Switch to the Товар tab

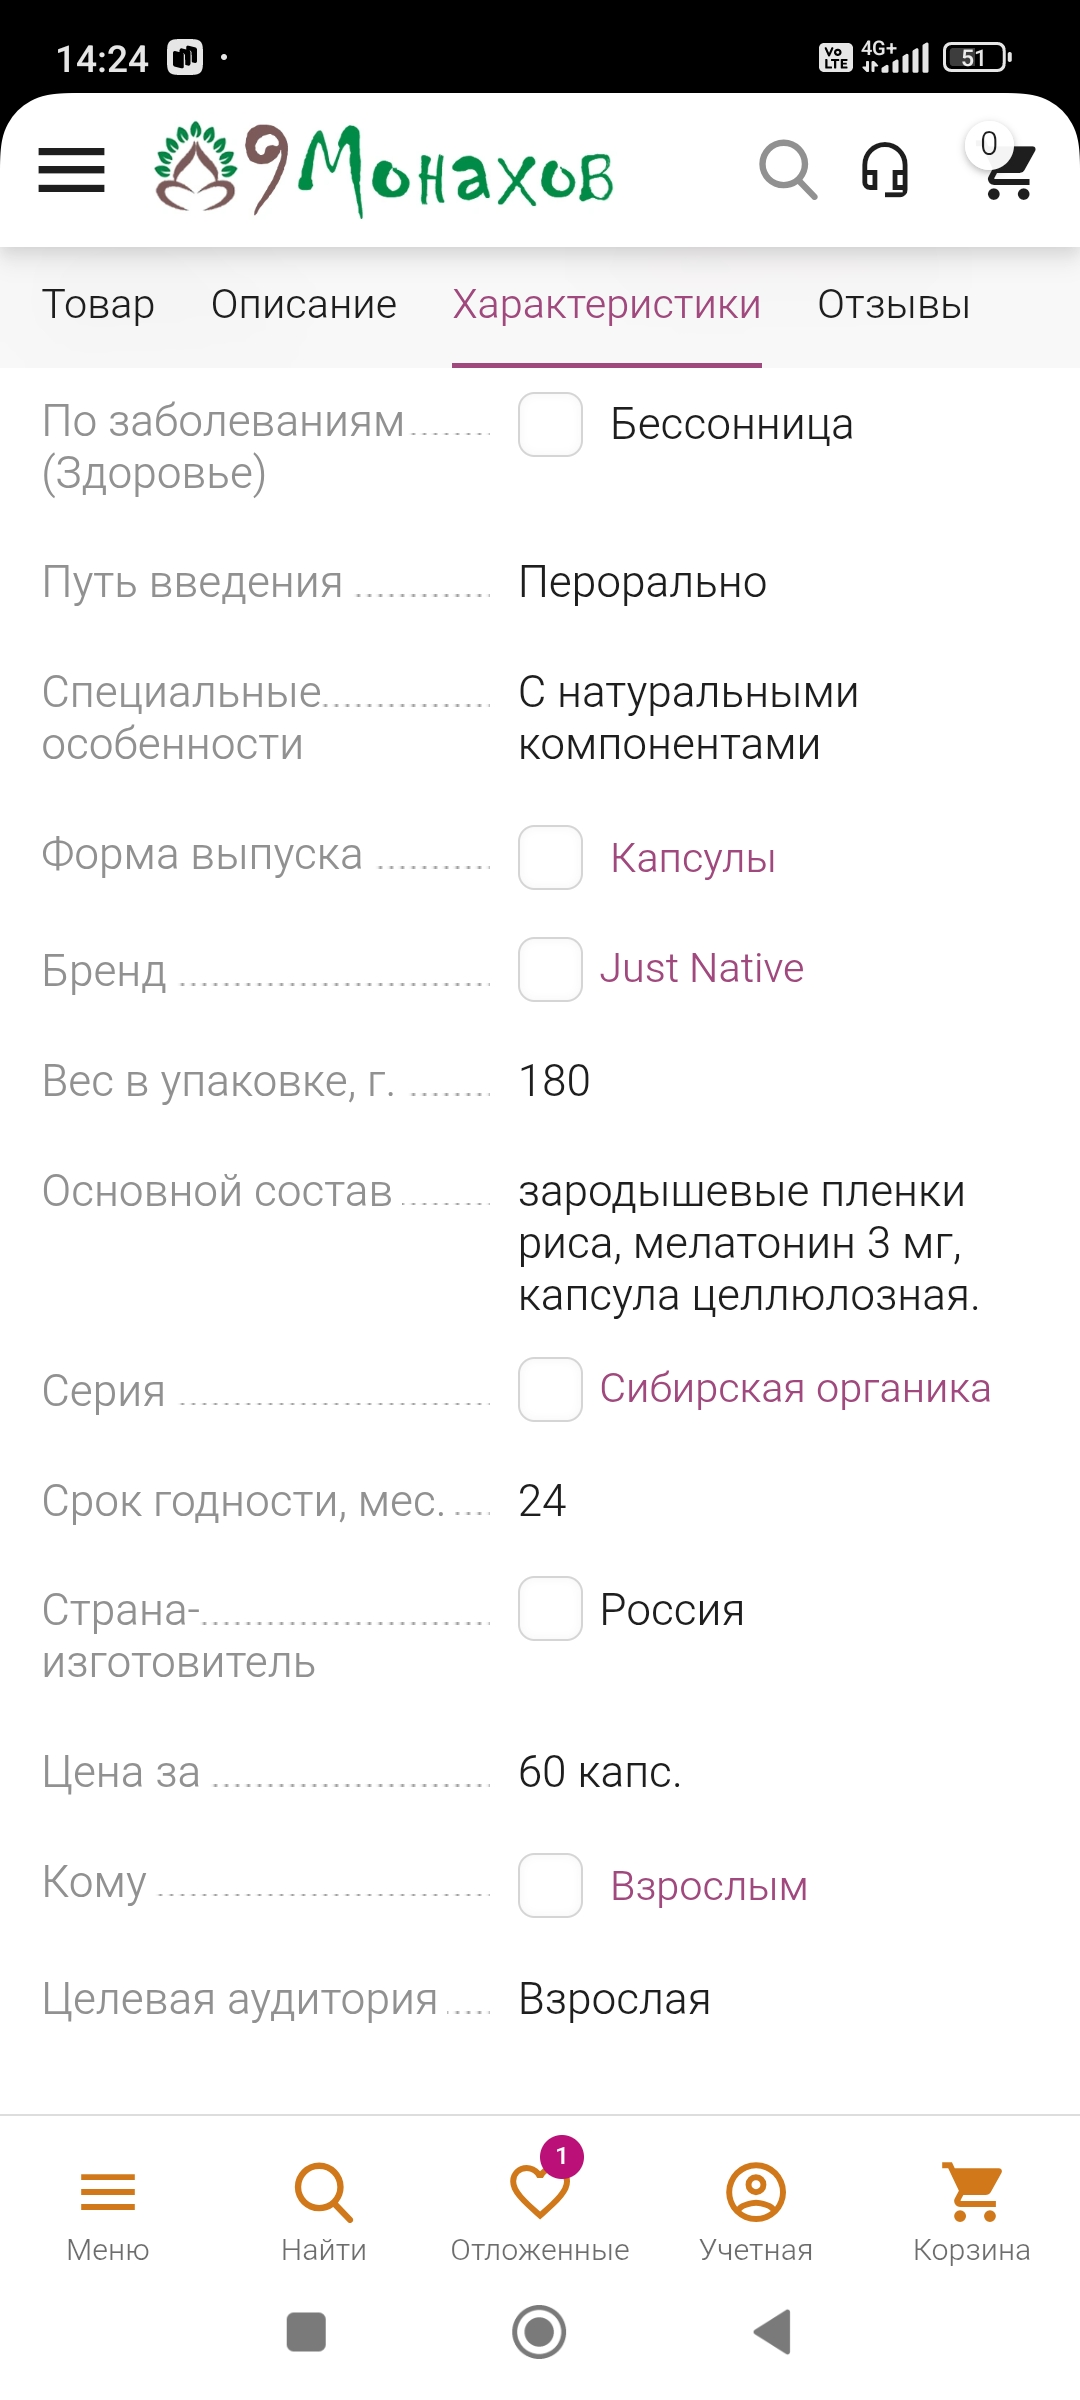(x=98, y=305)
